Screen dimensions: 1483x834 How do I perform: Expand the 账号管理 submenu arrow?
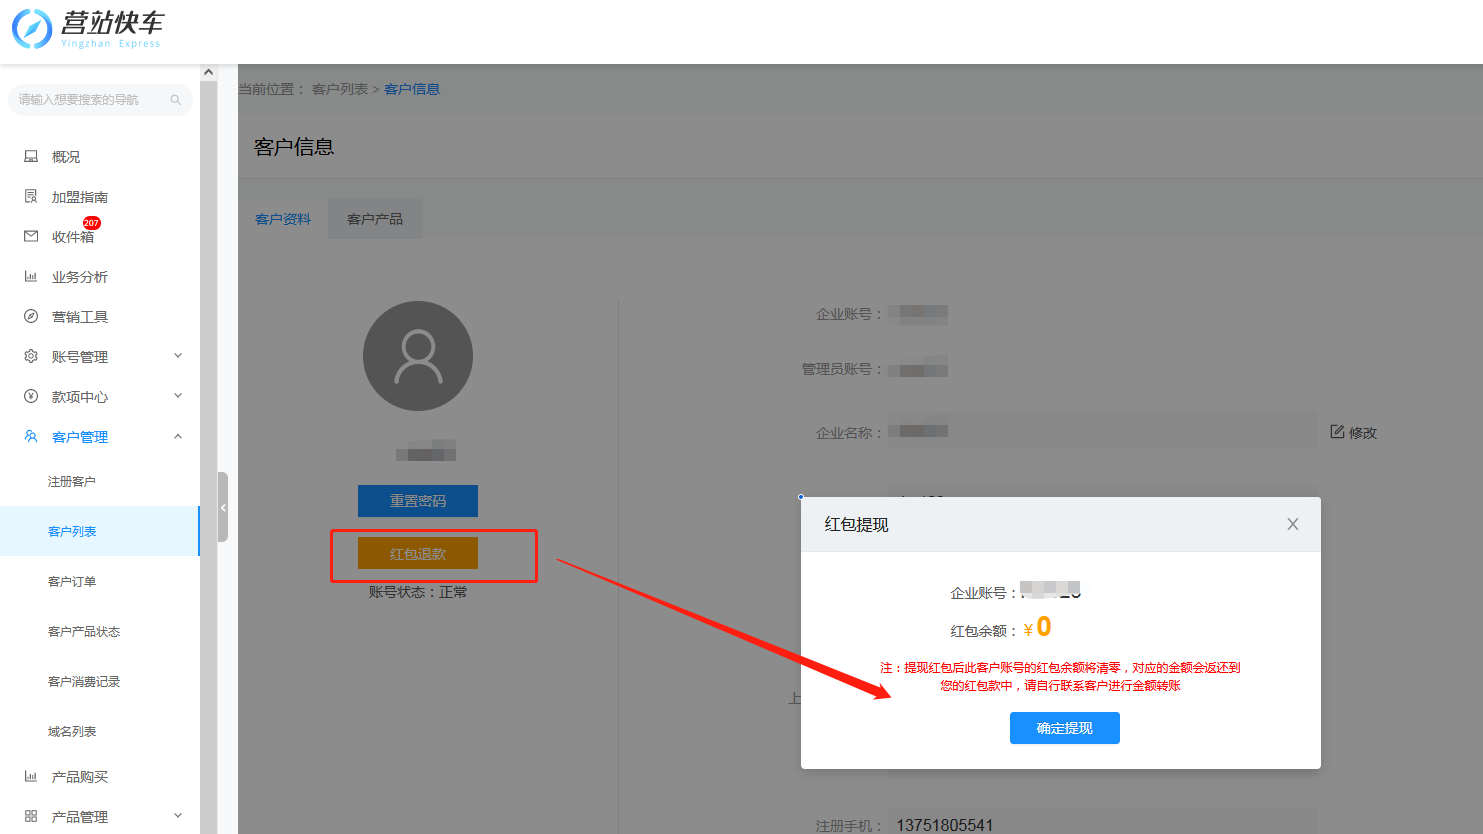click(178, 356)
